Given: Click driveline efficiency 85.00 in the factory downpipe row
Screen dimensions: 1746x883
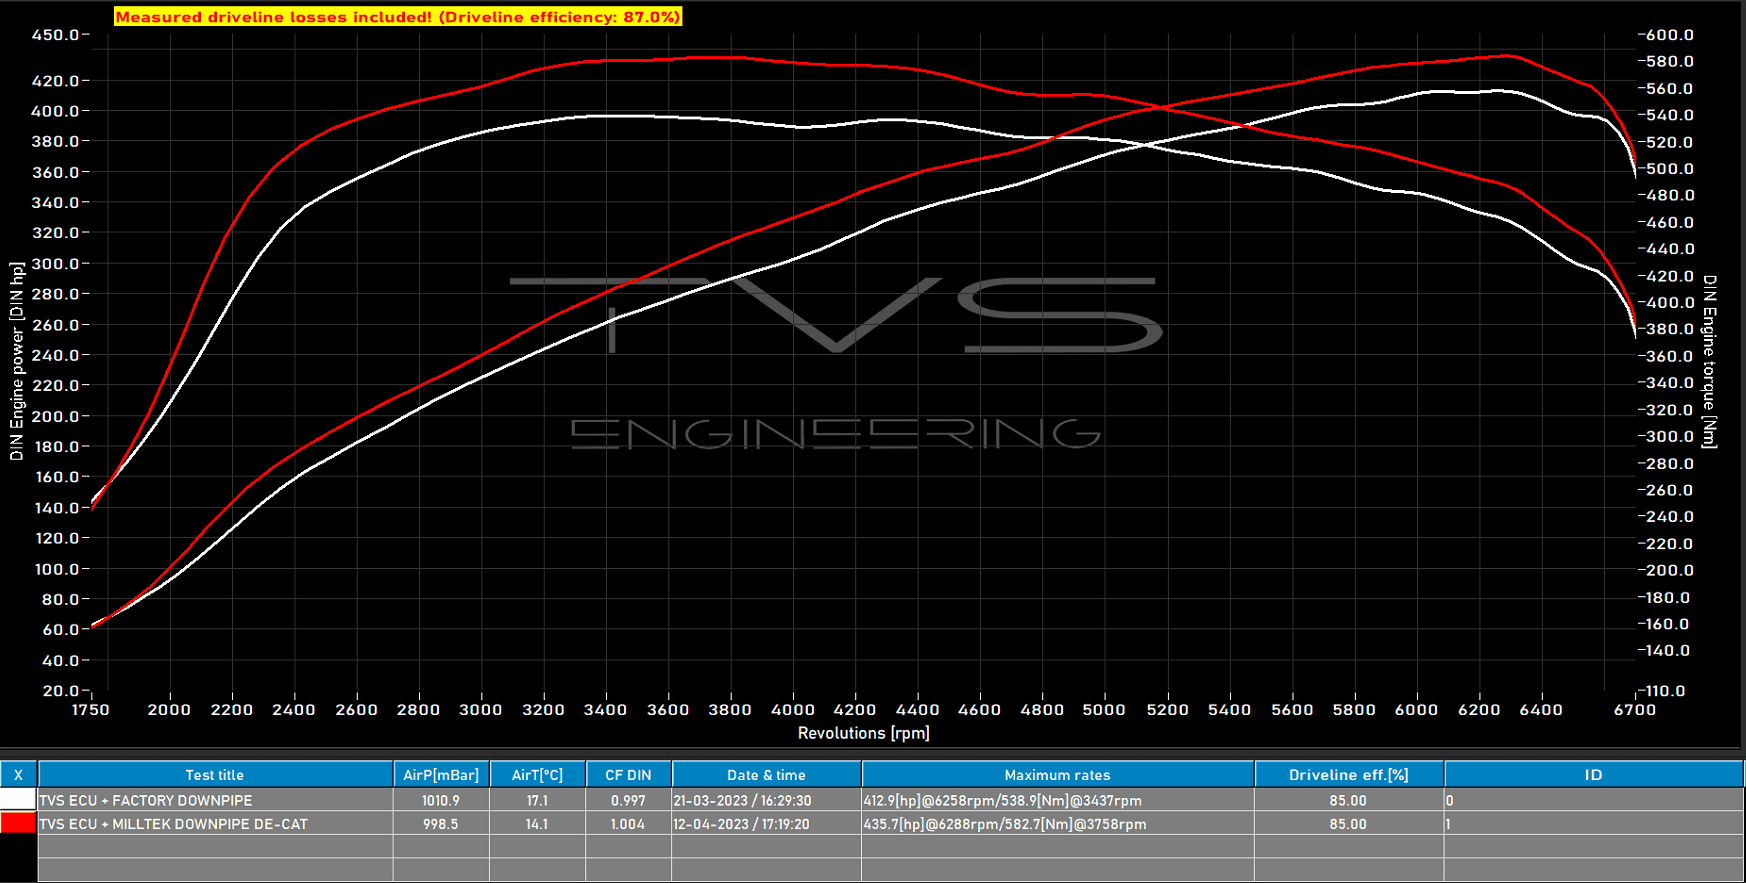Looking at the screenshot, I should 1348,801.
